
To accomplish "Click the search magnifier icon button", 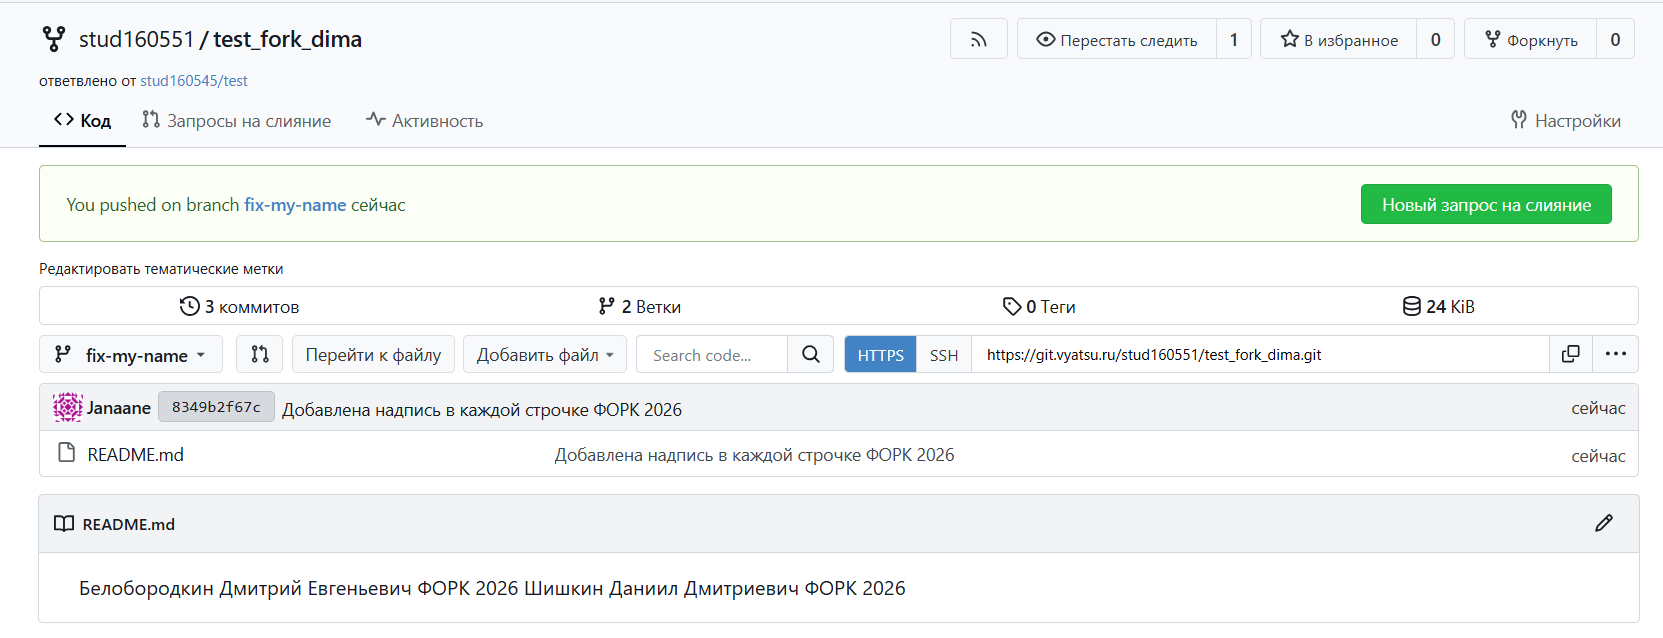I will [x=810, y=354].
